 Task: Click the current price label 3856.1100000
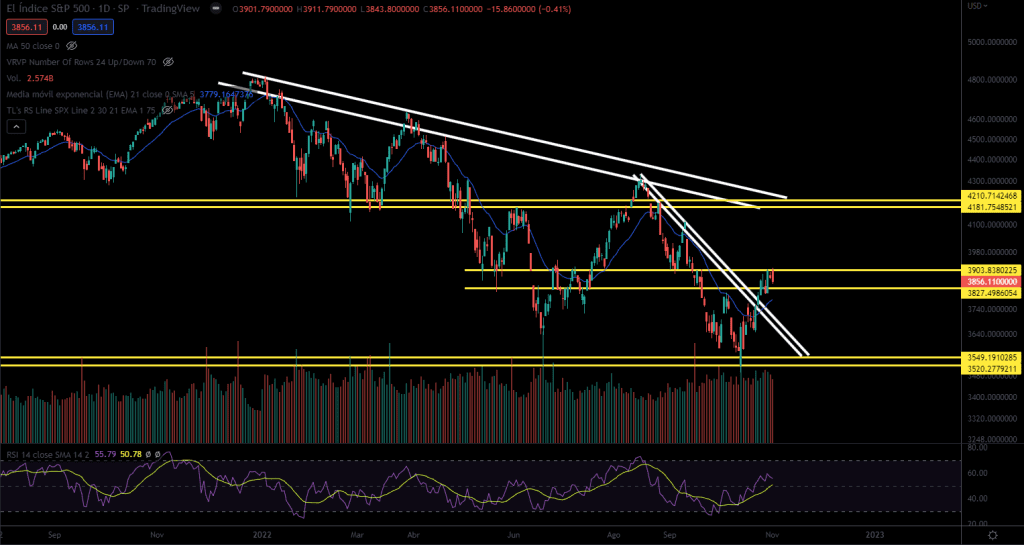click(993, 281)
